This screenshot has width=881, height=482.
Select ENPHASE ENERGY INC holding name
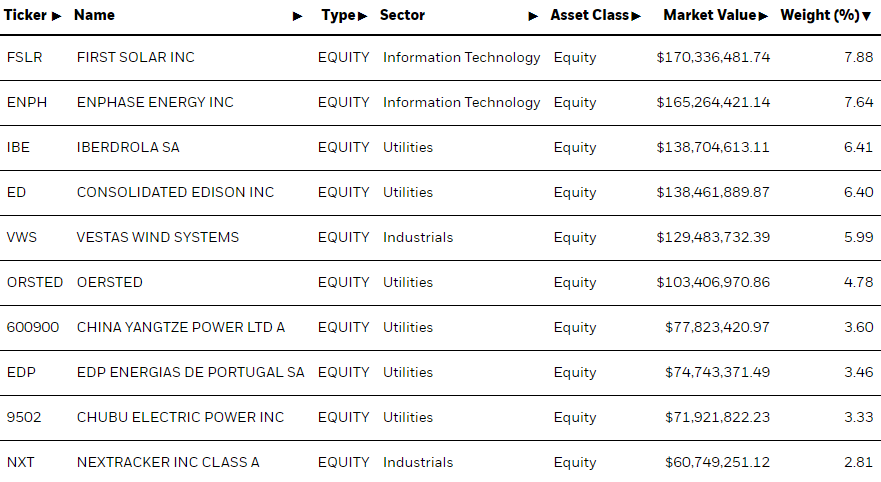pyautogui.click(x=155, y=102)
